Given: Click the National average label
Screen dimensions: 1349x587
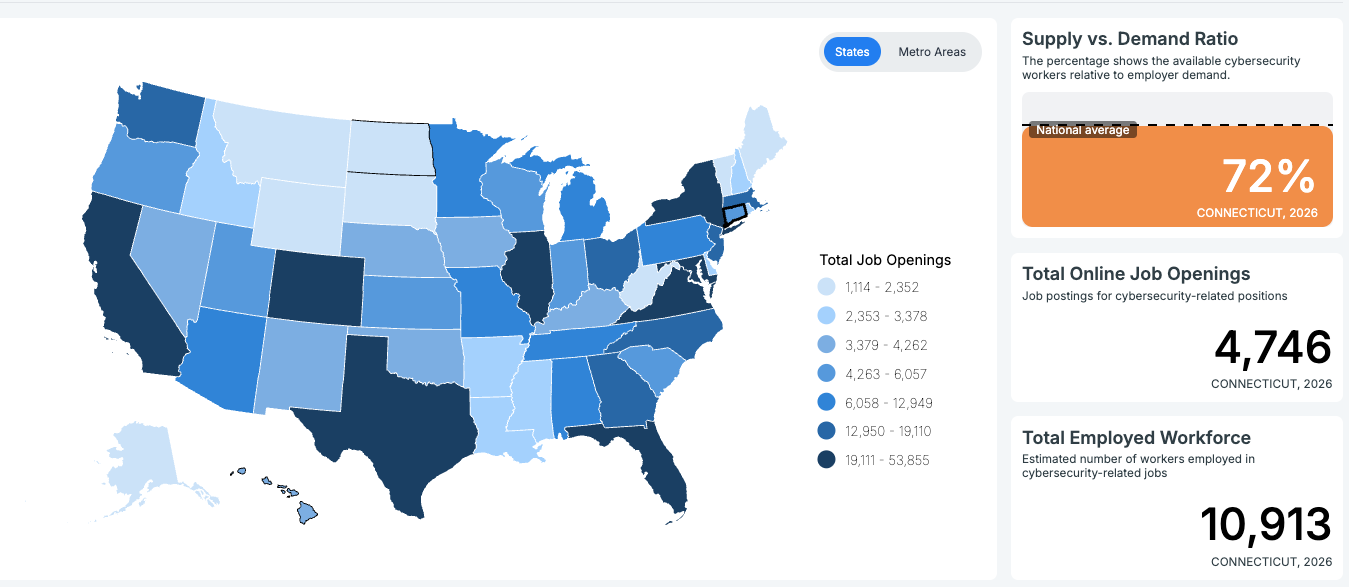Looking at the screenshot, I should coord(1082,130).
